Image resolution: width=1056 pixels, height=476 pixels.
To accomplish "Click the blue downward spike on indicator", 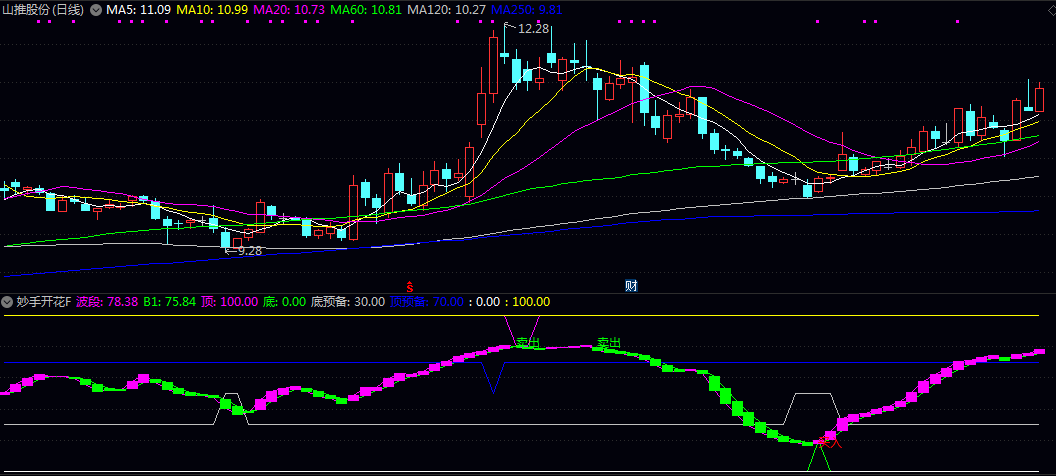I will coord(491,378).
